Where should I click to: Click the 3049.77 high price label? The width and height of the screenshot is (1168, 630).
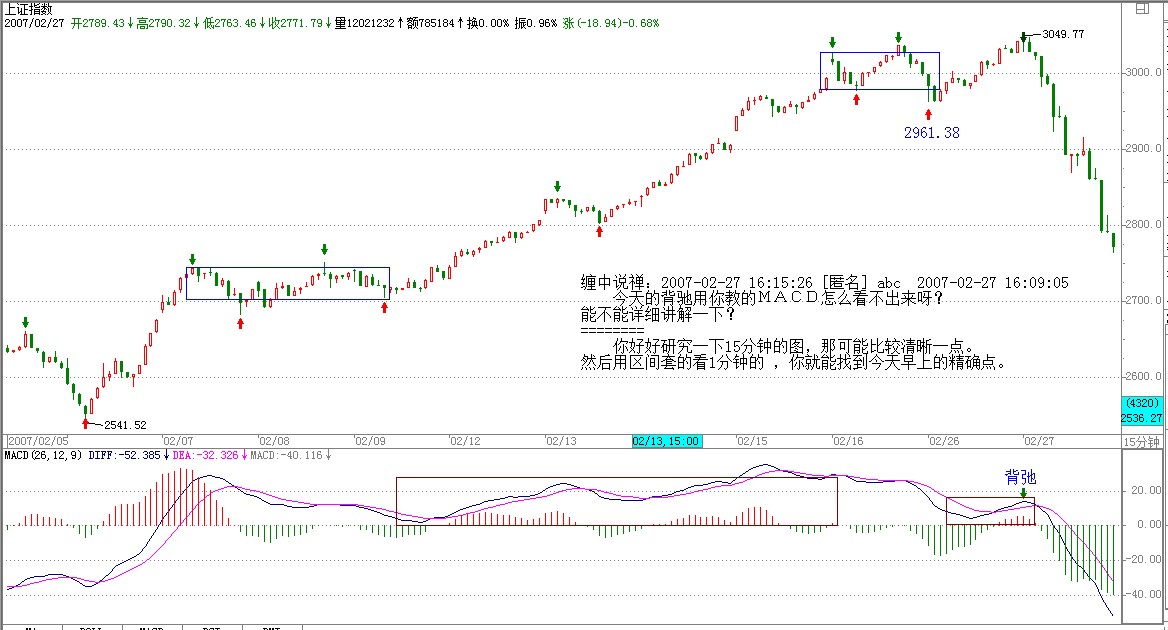[1063, 34]
